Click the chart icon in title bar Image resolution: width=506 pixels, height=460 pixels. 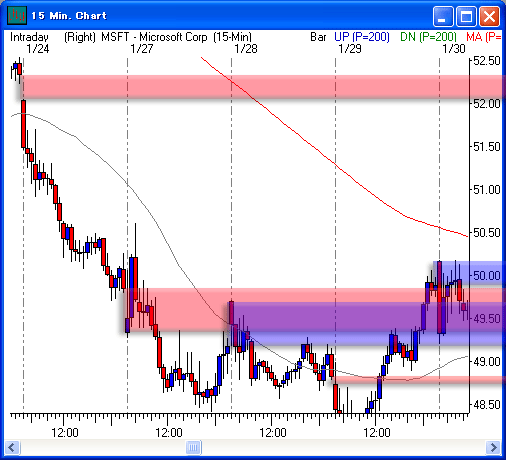[x=17, y=15]
